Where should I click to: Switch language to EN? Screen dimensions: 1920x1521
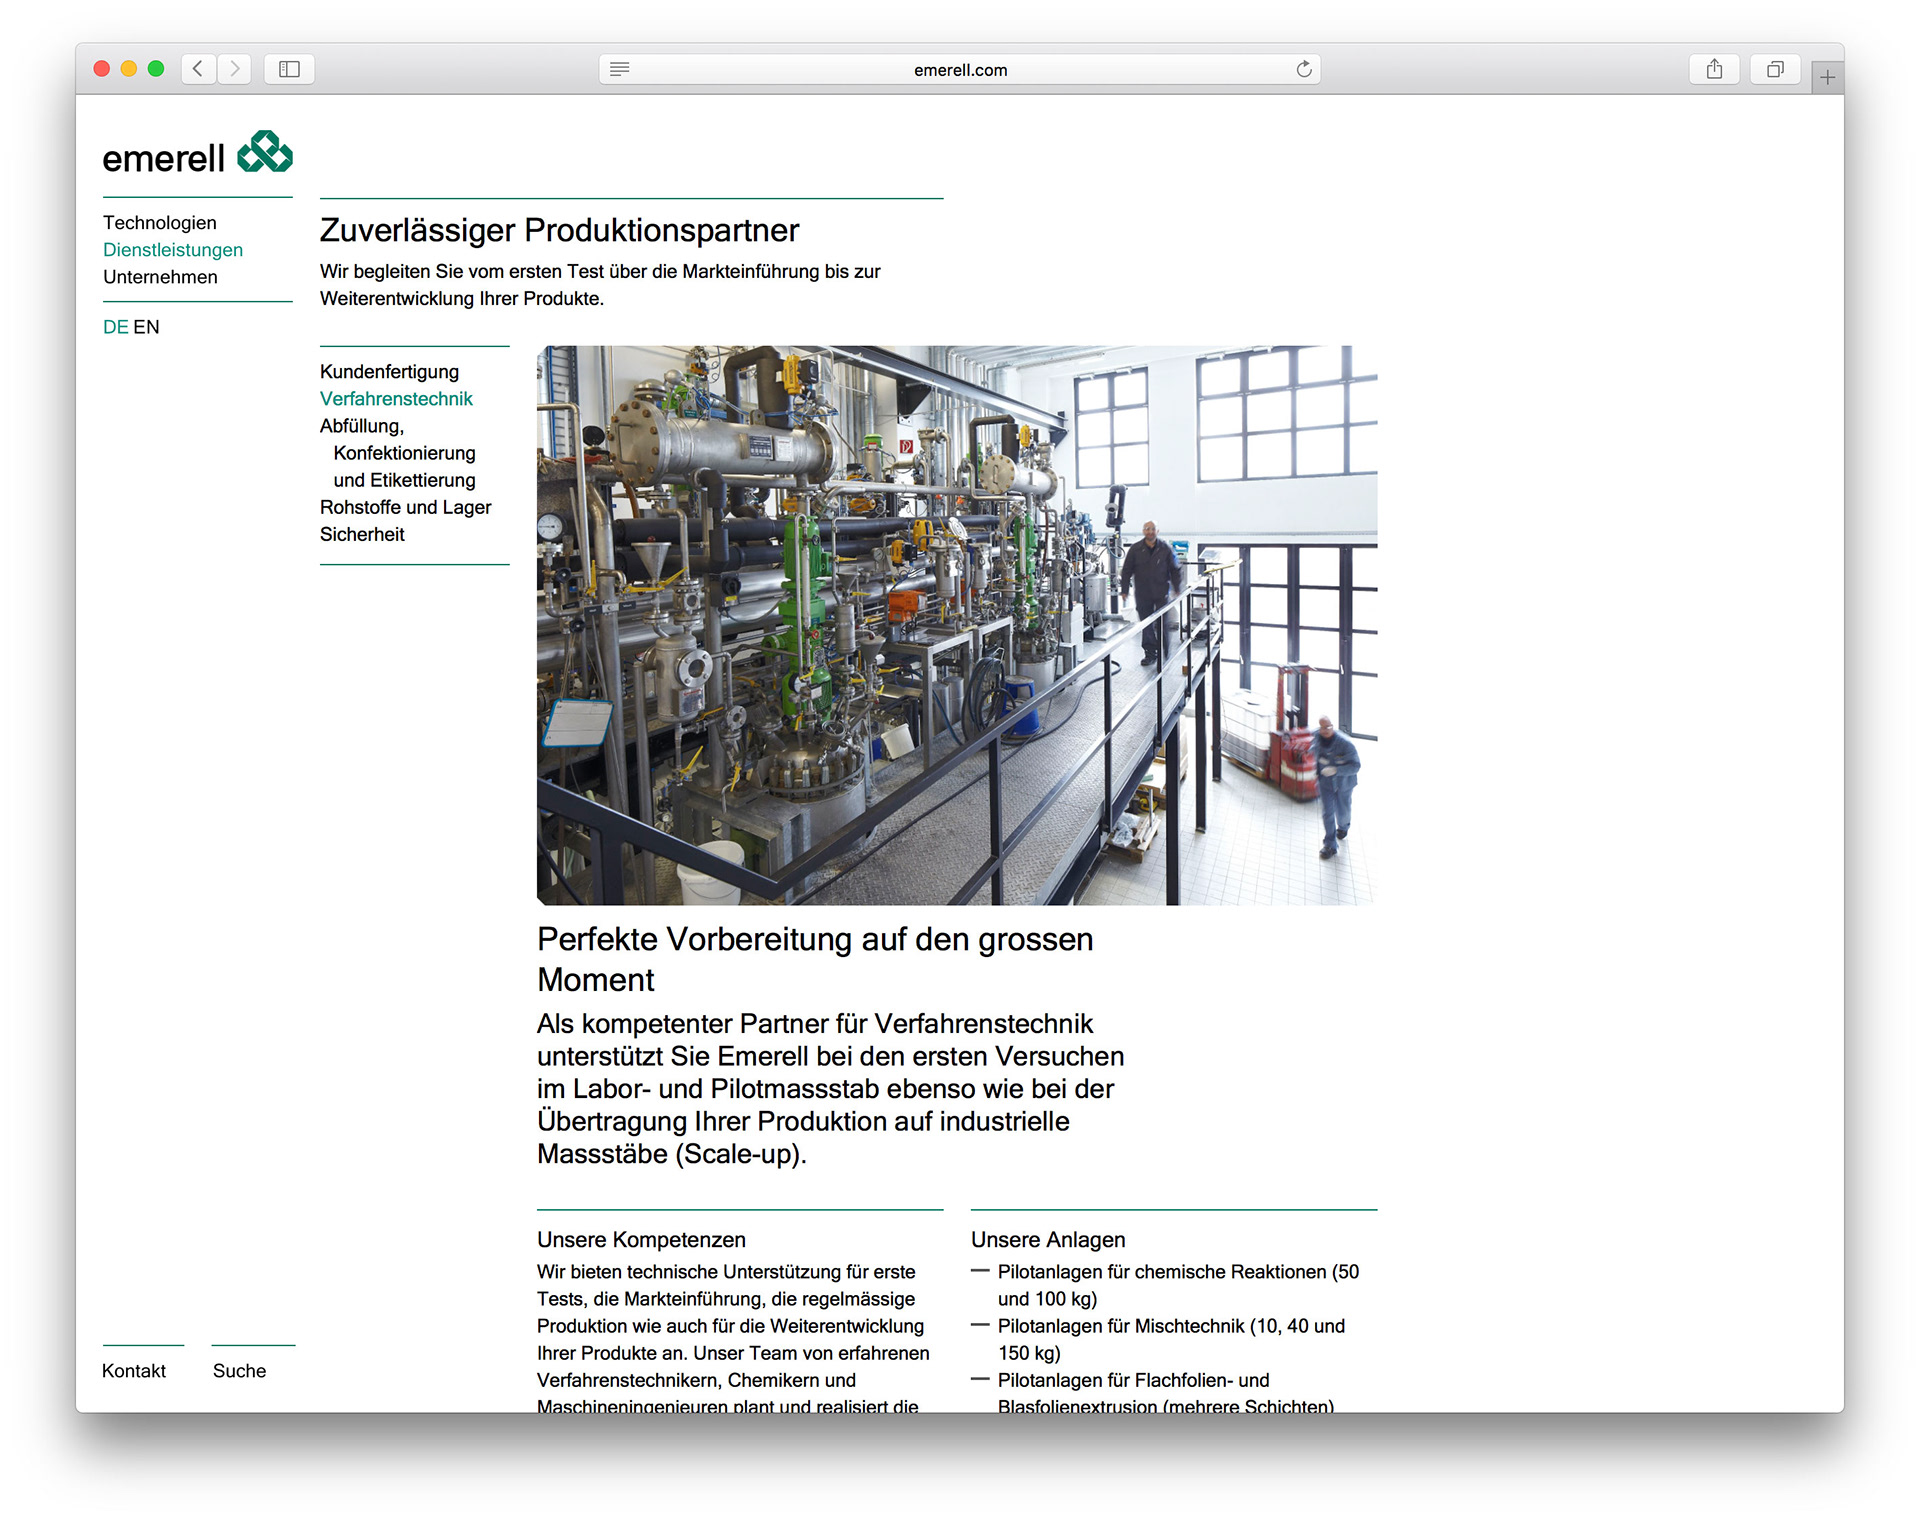click(146, 327)
